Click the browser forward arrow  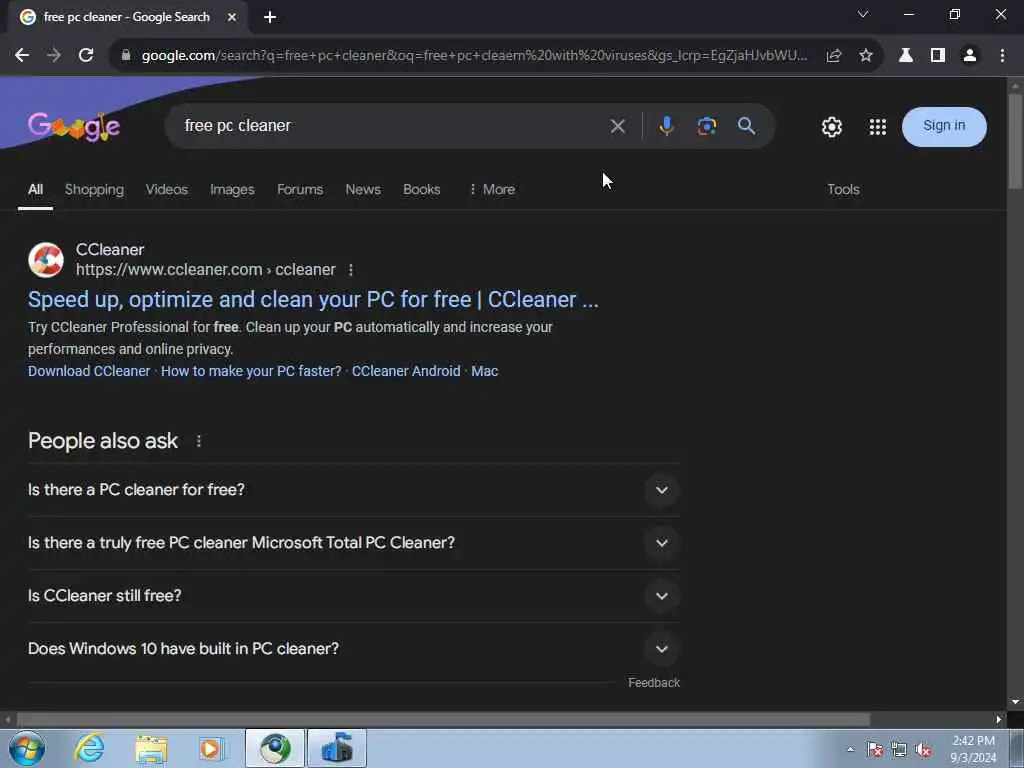(x=54, y=56)
